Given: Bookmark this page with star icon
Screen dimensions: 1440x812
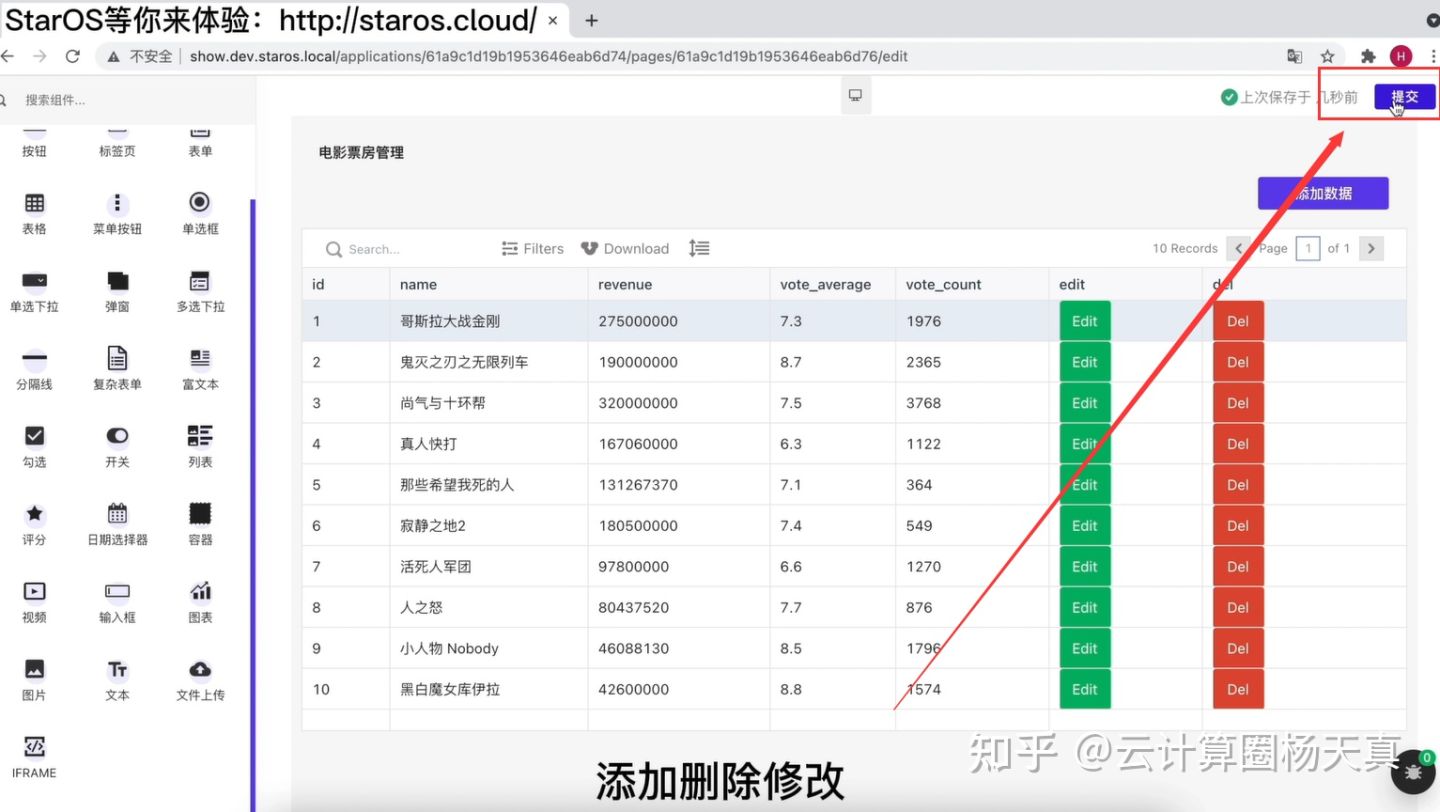Looking at the screenshot, I should 1328,56.
